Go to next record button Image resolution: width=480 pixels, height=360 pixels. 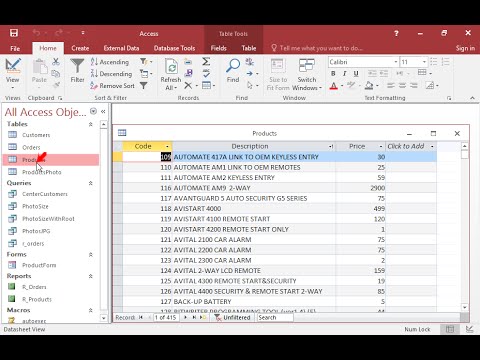pyautogui.click(x=186, y=317)
